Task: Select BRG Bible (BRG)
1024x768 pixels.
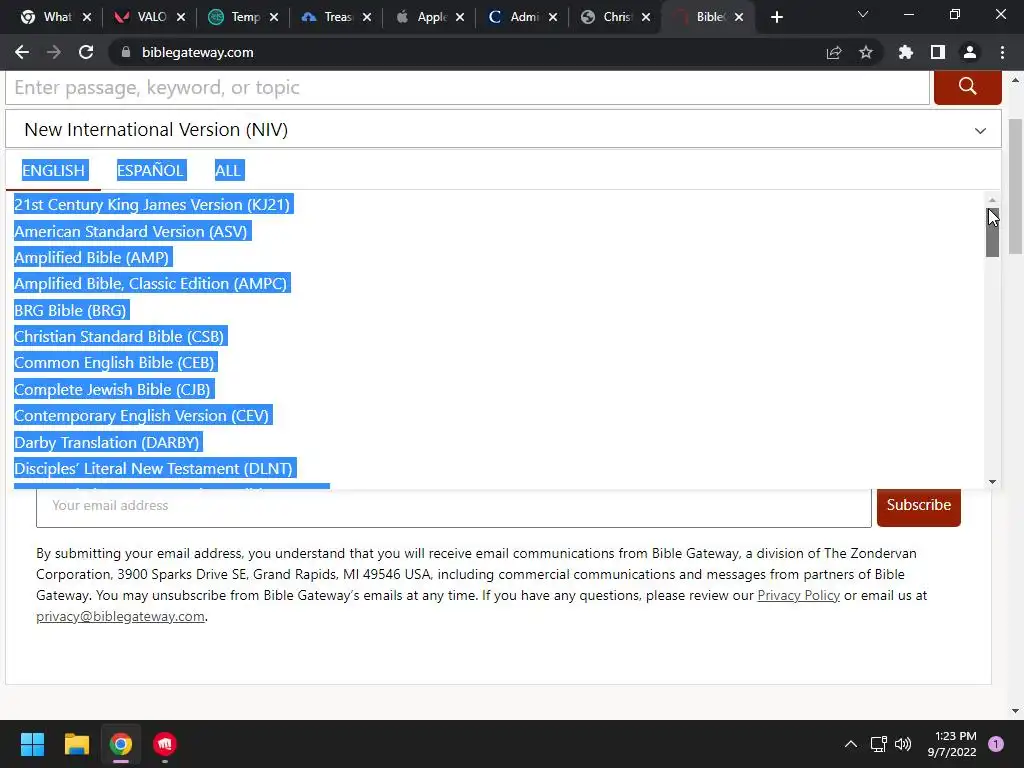Action: 70,310
